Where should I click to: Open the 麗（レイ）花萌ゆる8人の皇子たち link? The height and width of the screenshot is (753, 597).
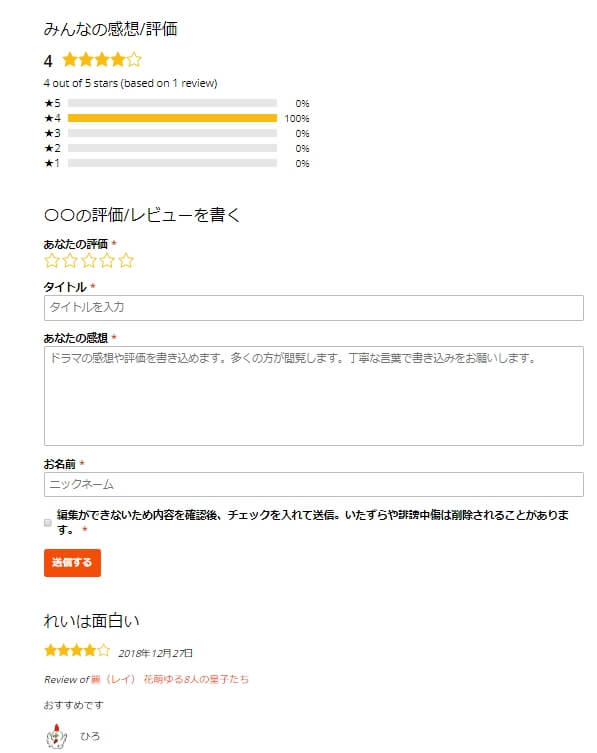click(x=170, y=680)
